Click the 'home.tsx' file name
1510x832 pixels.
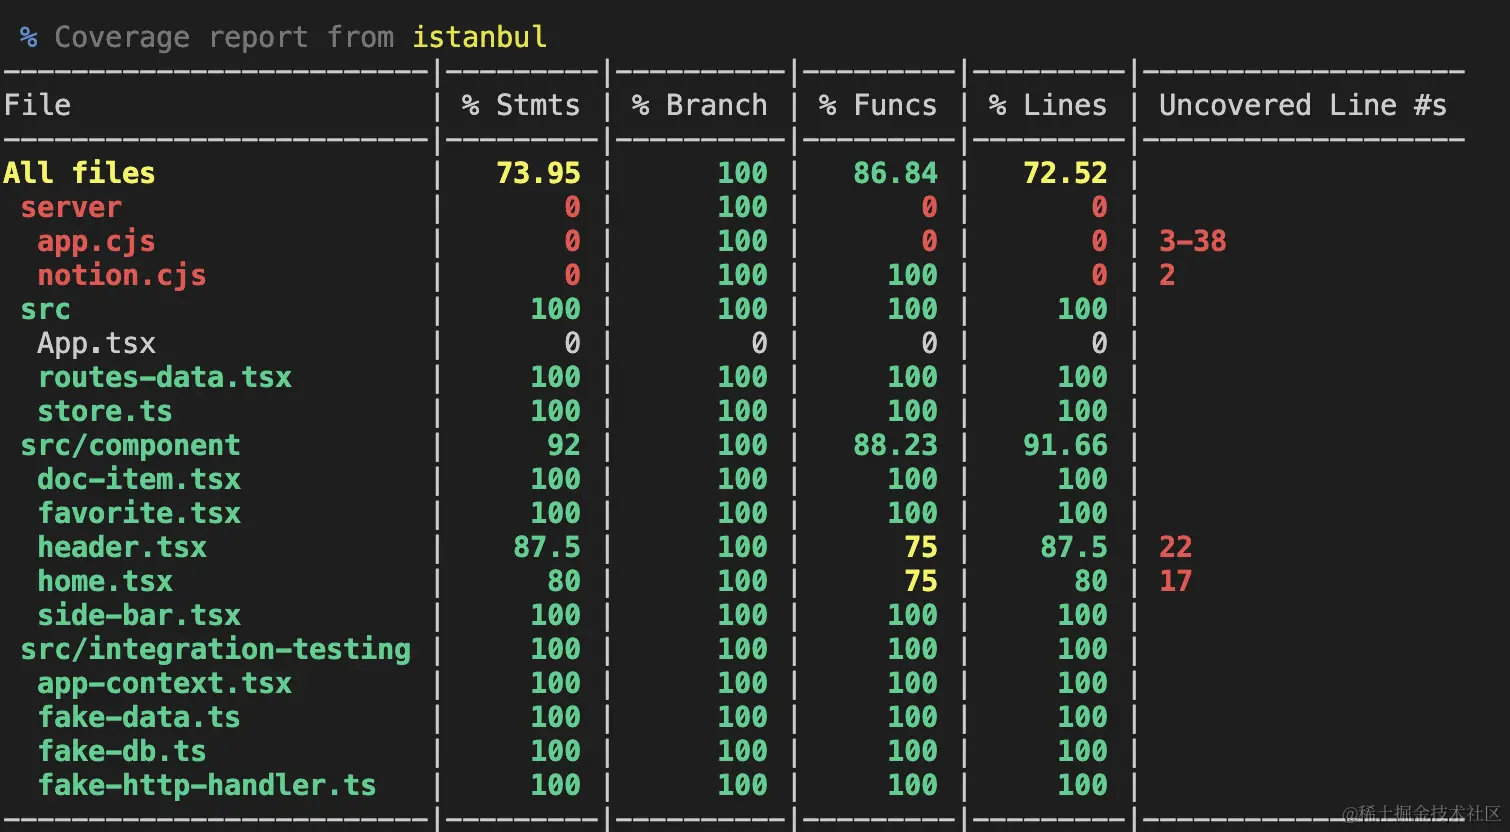click(x=105, y=581)
